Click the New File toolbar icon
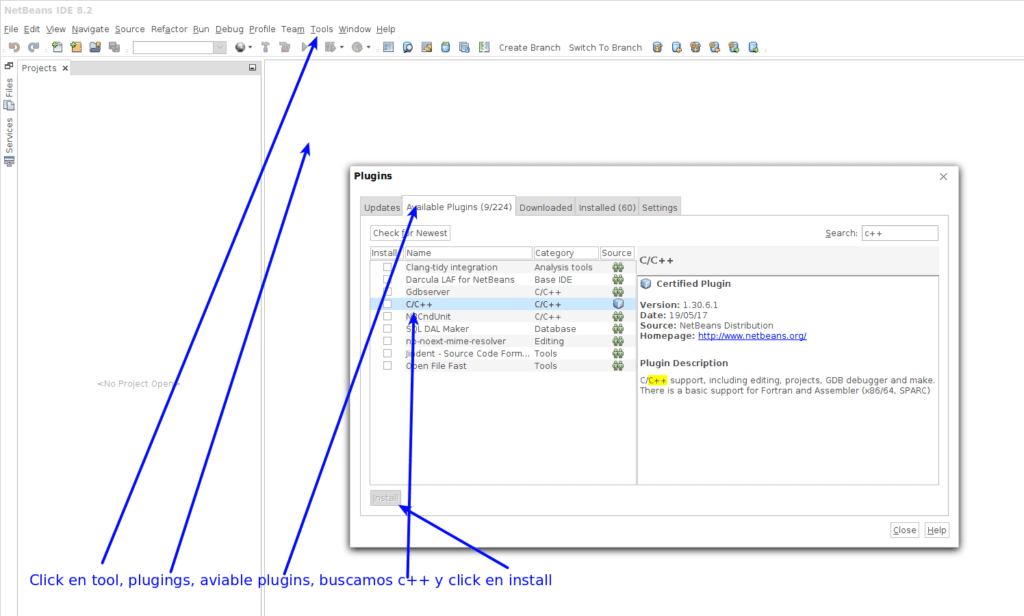Image resolution: width=1024 pixels, height=616 pixels. coord(57,47)
